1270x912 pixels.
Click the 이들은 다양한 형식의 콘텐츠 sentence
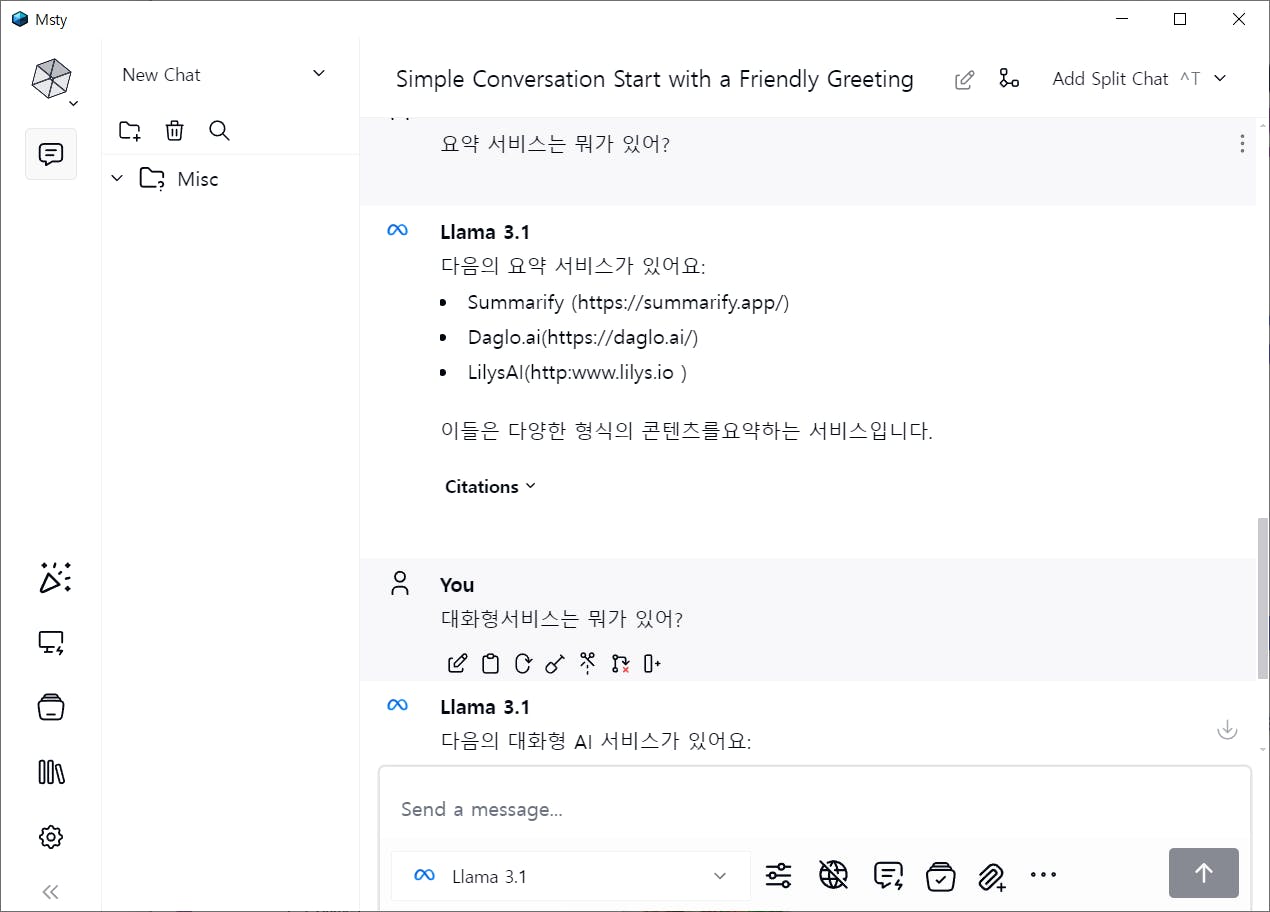(687, 431)
